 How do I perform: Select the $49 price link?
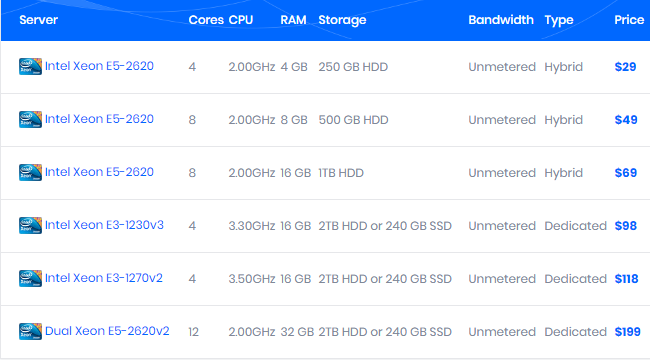(626, 120)
